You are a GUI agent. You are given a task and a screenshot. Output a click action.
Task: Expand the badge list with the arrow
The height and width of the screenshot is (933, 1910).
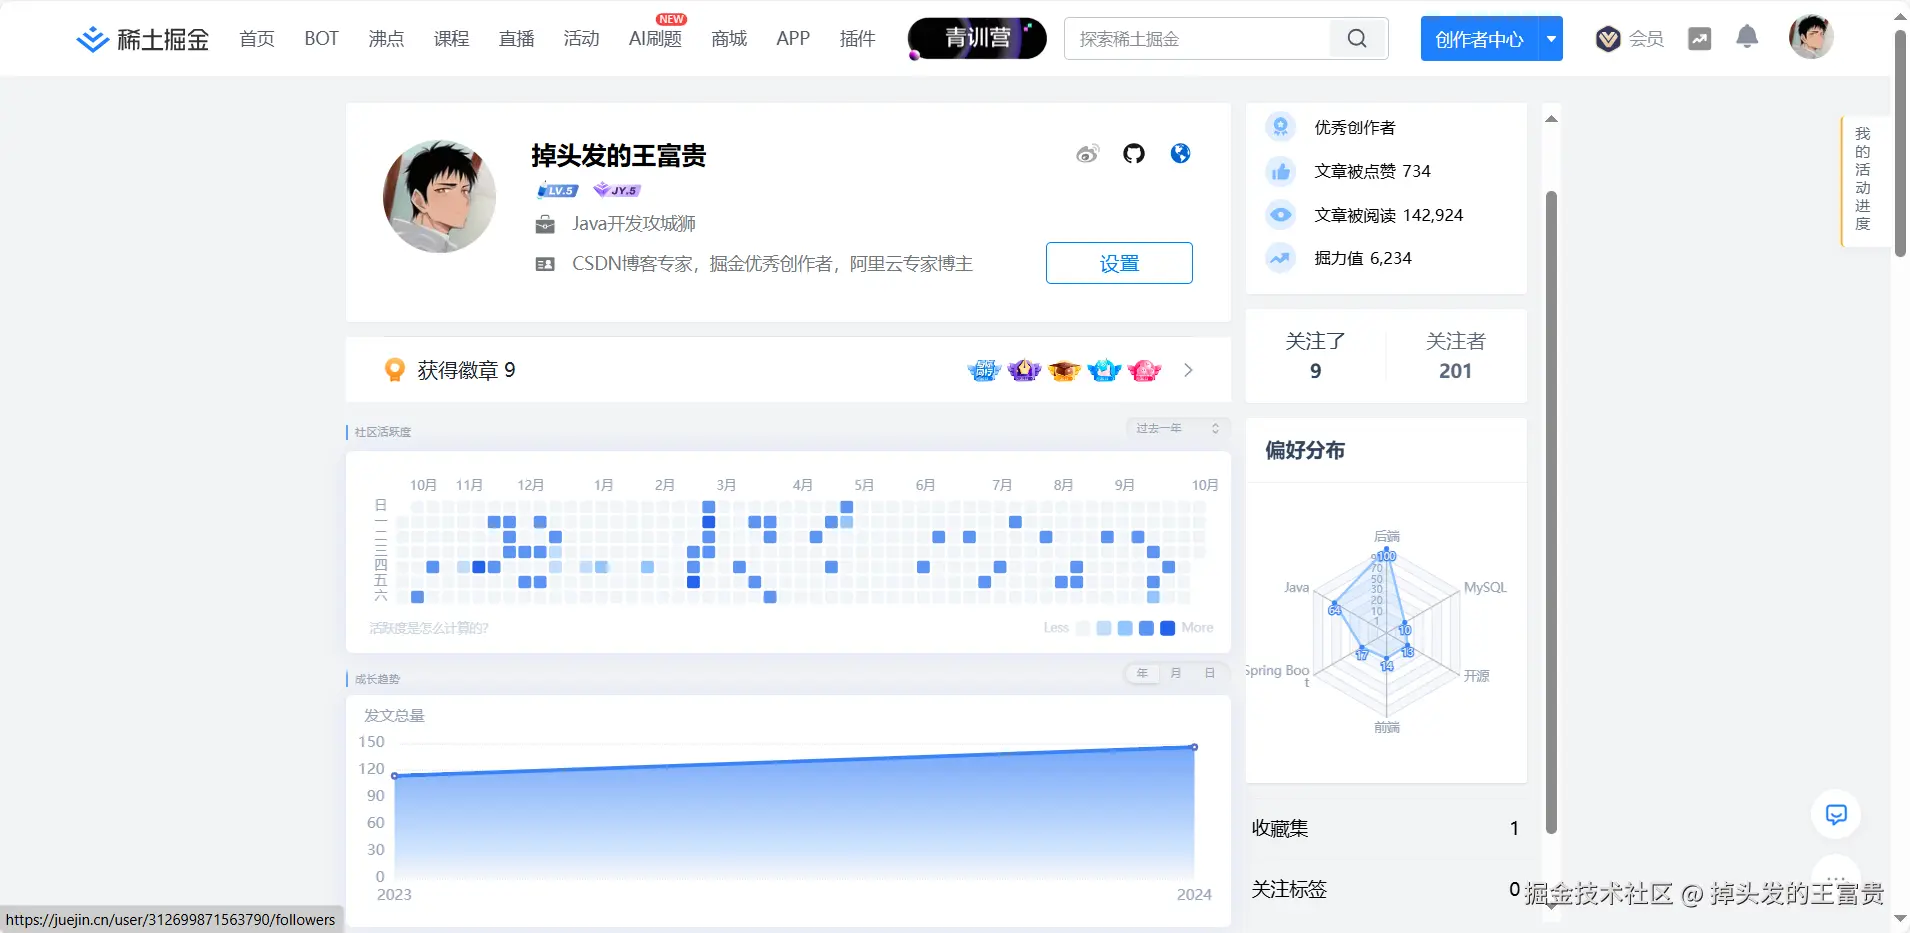pyautogui.click(x=1188, y=370)
